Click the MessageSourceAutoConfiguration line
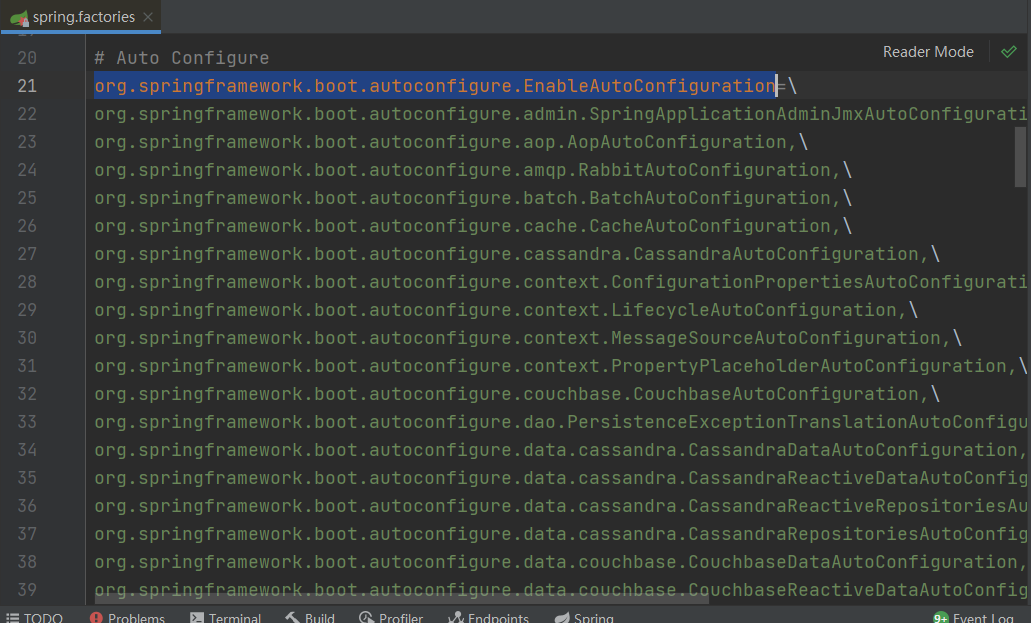 [x=528, y=337]
